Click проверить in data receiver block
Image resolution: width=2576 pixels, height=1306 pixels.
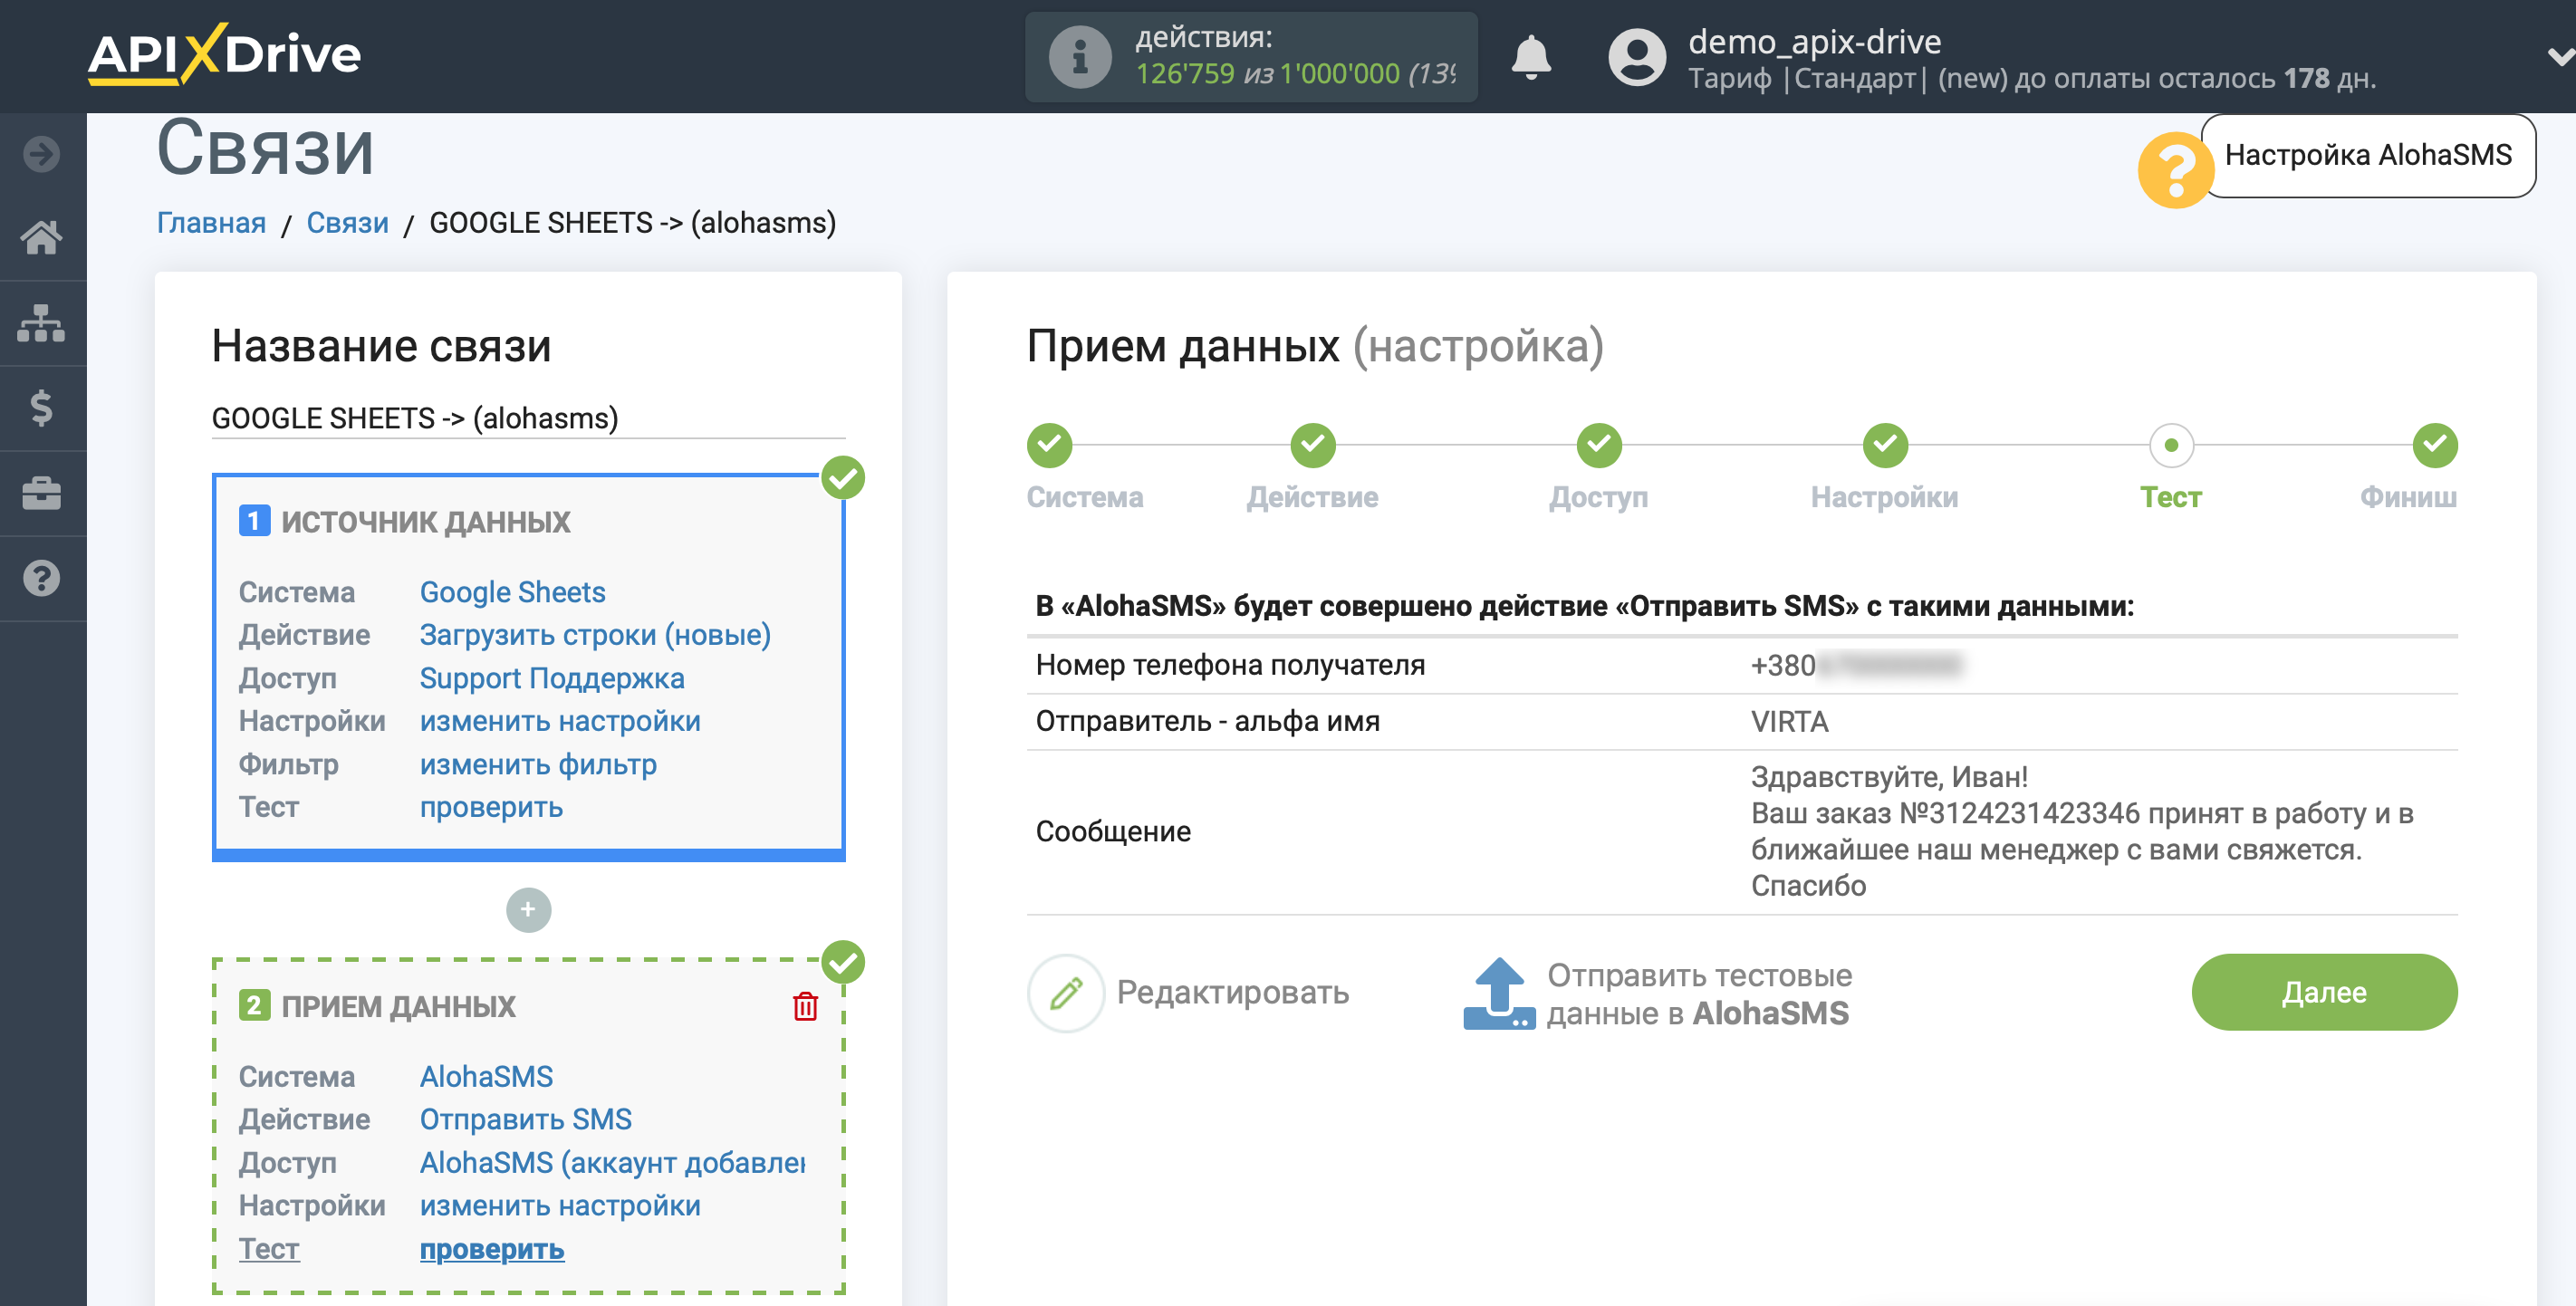[491, 1249]
